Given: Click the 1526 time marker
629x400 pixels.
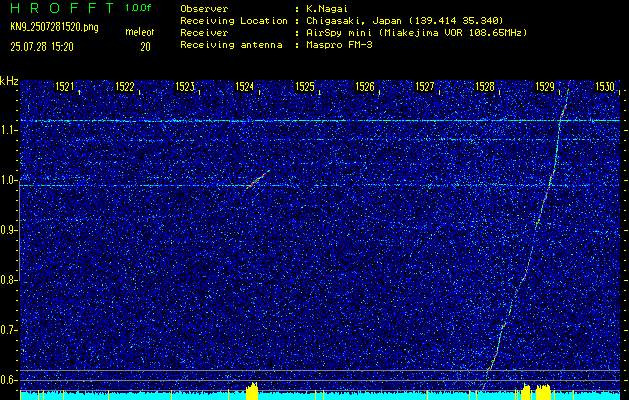Looking at the screenshot, I should (x=365, y=87).
